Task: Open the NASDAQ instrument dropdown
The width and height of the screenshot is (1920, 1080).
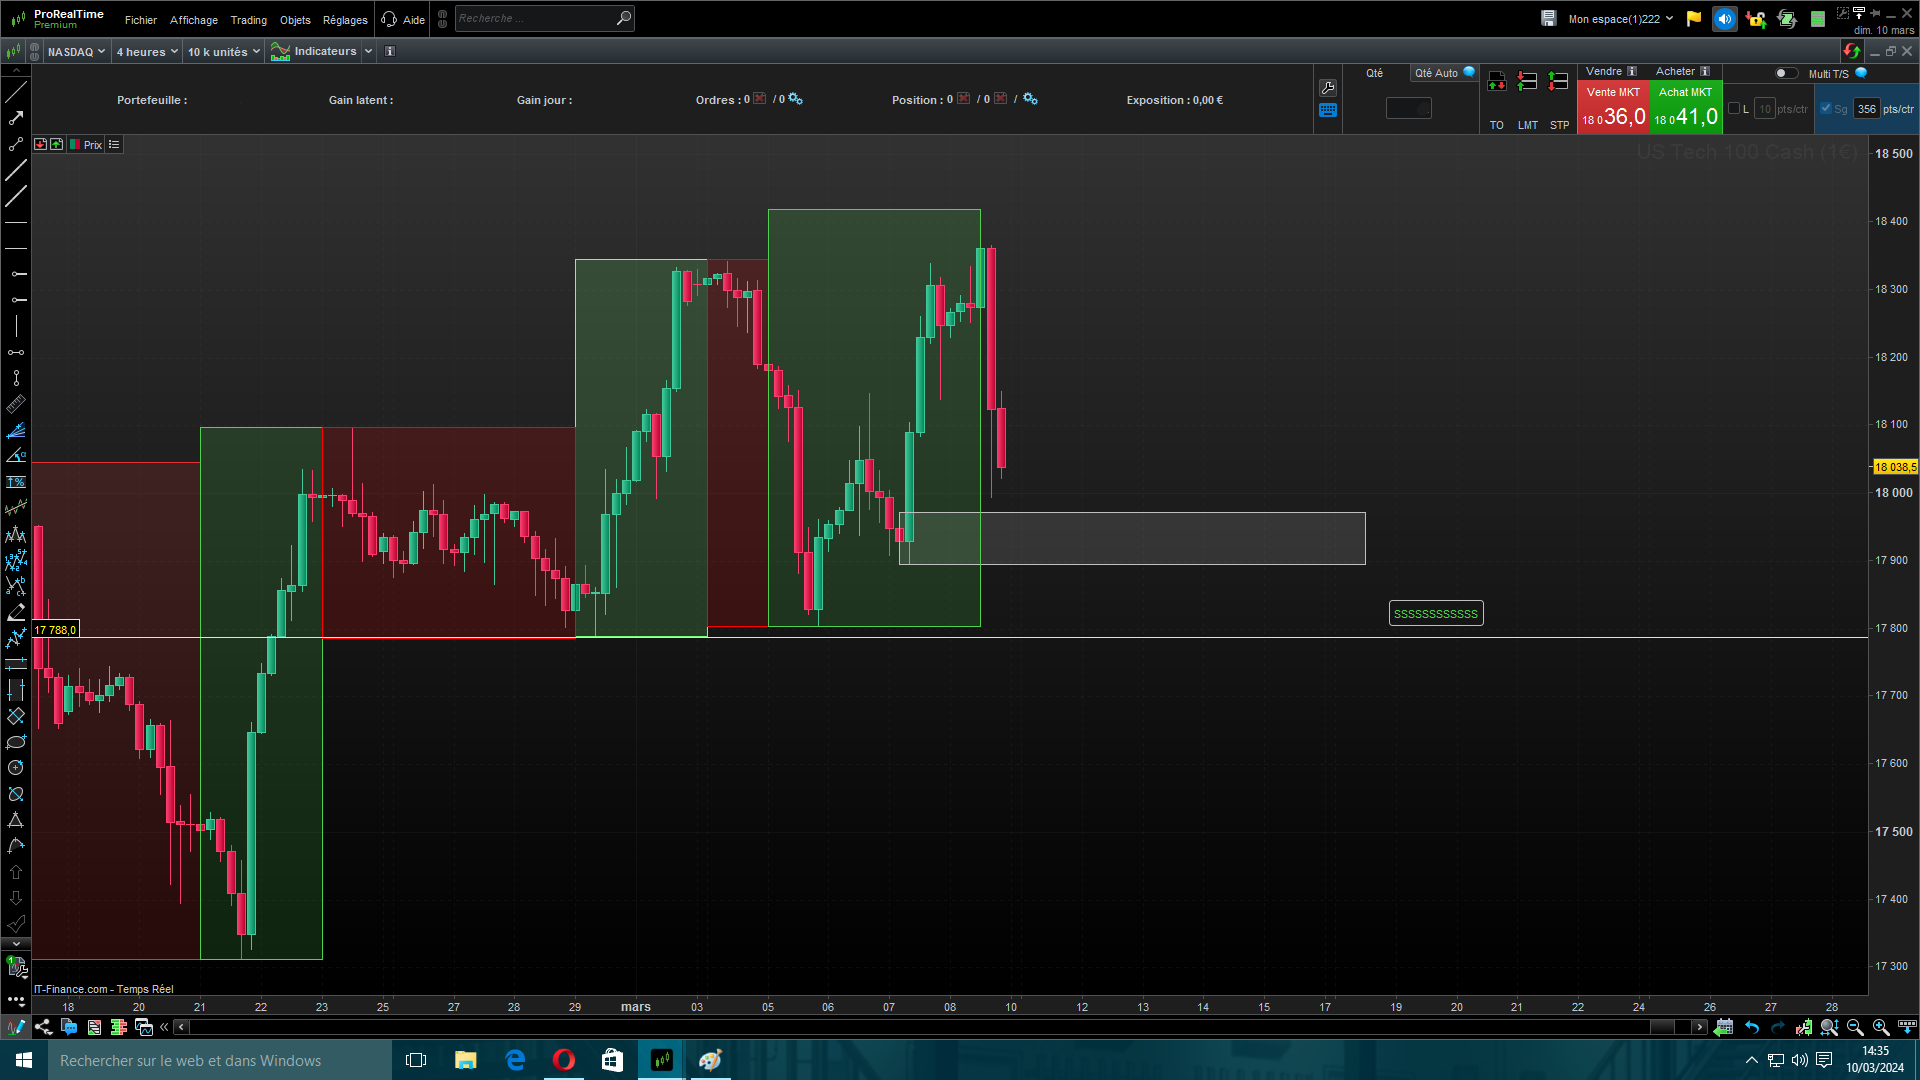Action: [x=76, y=52]
